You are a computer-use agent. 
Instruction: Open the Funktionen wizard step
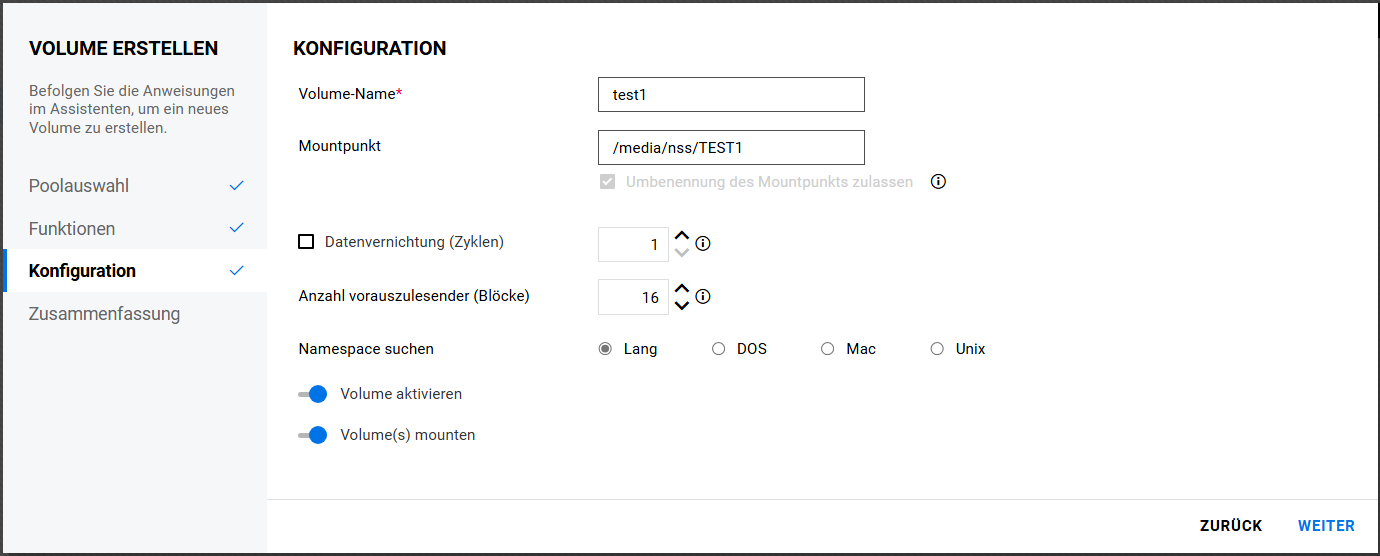72,229
